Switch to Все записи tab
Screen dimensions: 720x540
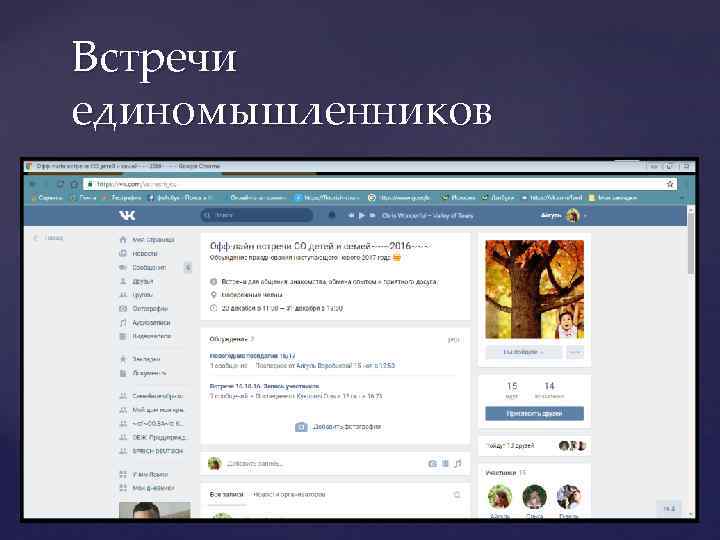pyautogui.click(x=226, y=495)
